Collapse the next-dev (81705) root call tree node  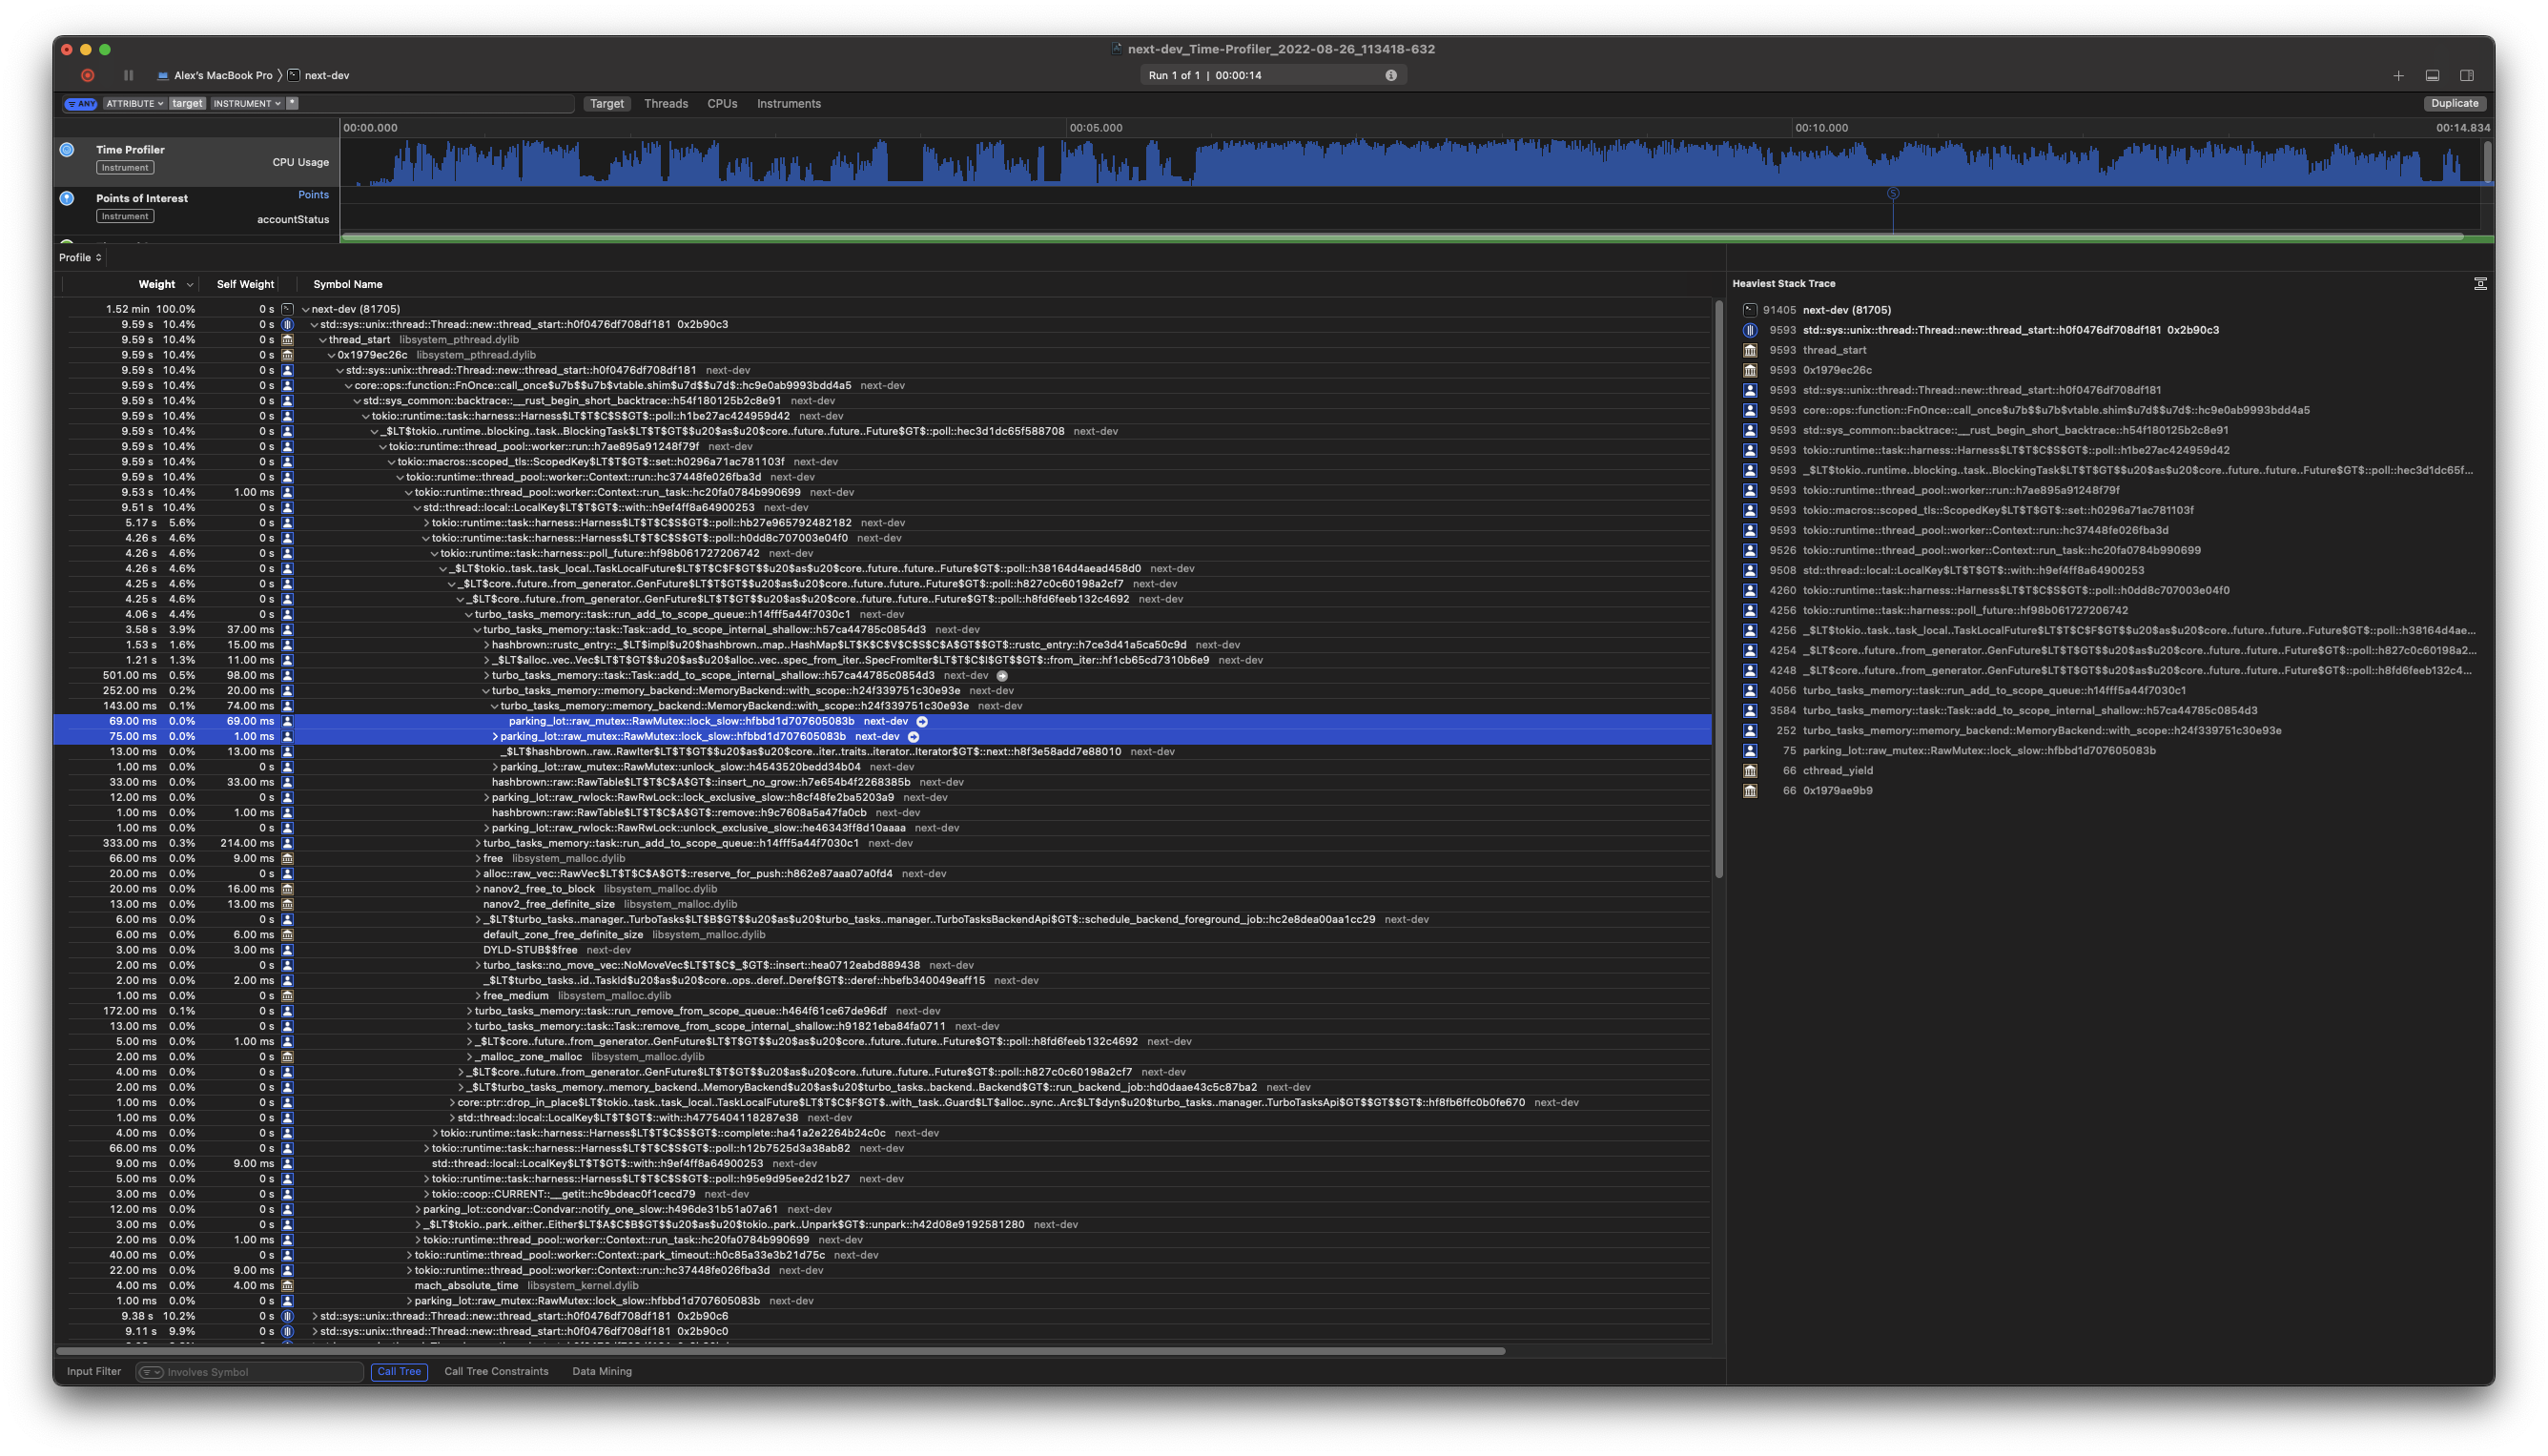coord(306,309)
